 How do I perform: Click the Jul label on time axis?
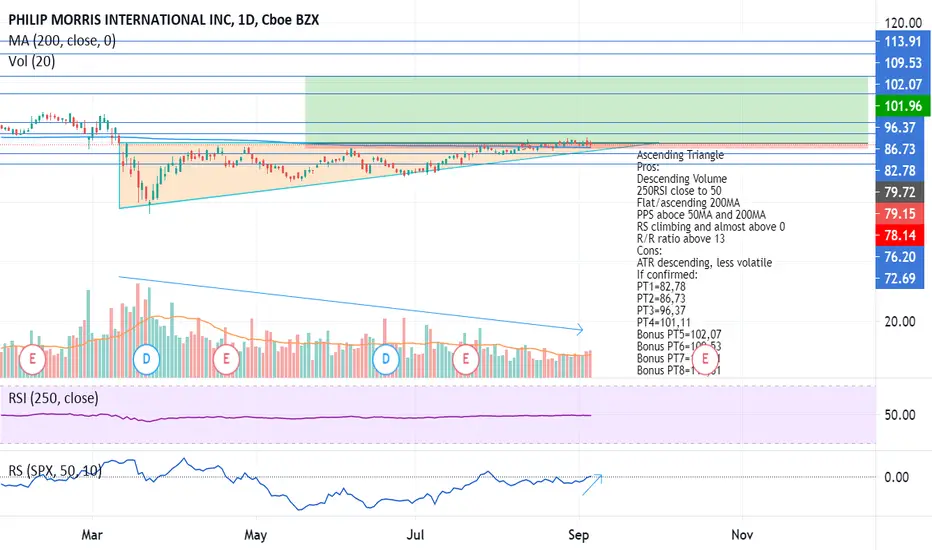(415, 535)
